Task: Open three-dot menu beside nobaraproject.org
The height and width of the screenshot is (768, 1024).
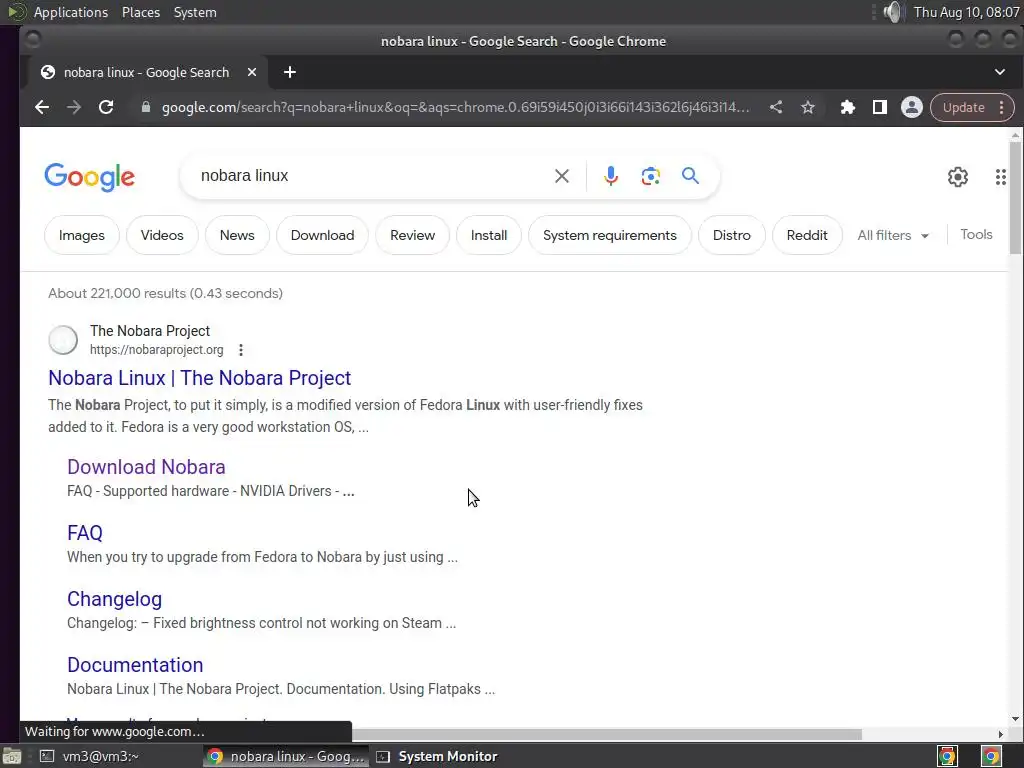Action: tap(241, 350)
